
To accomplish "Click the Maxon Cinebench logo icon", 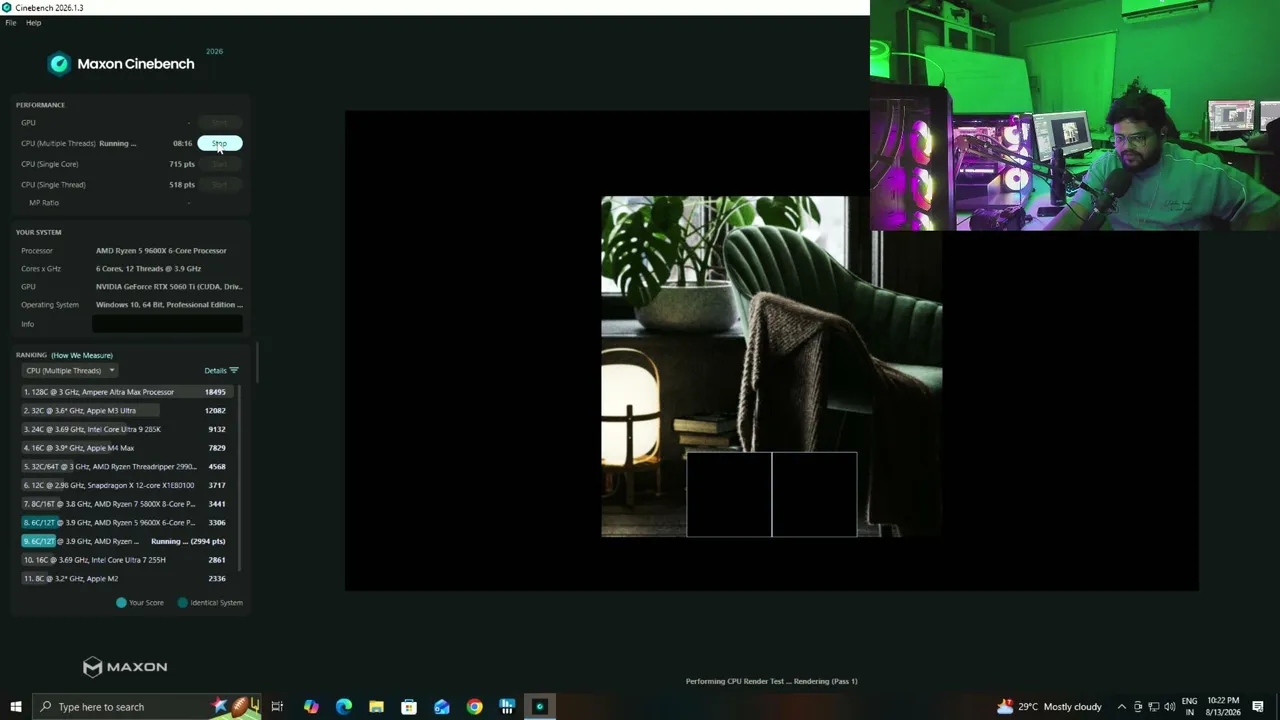I will tap(59, 64).
